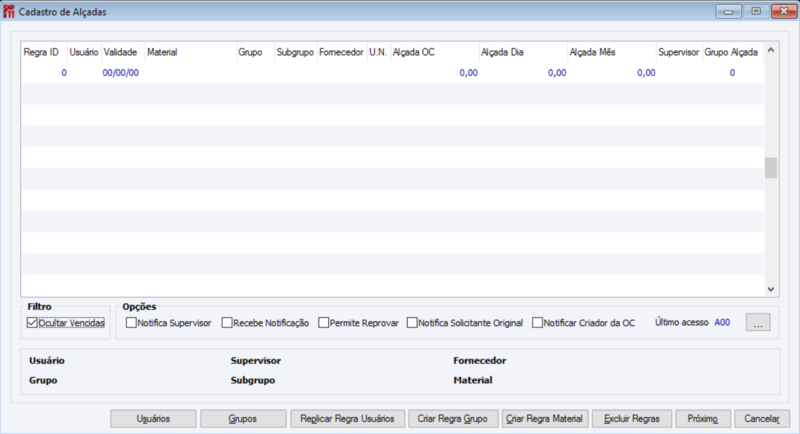Click the Alçada Dia column header
This screenshot has width=800, height=434.
point(523,52)
